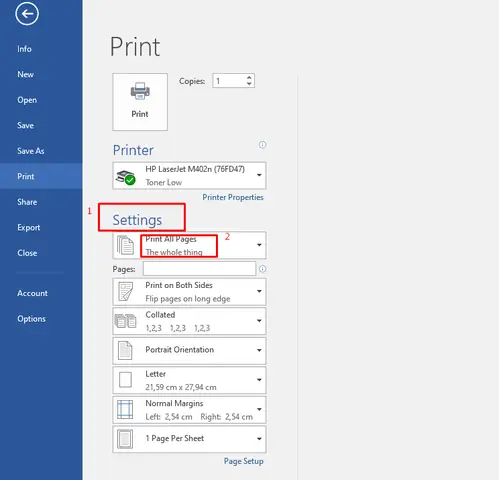Open the Printer Properties link

pos(233,197)
